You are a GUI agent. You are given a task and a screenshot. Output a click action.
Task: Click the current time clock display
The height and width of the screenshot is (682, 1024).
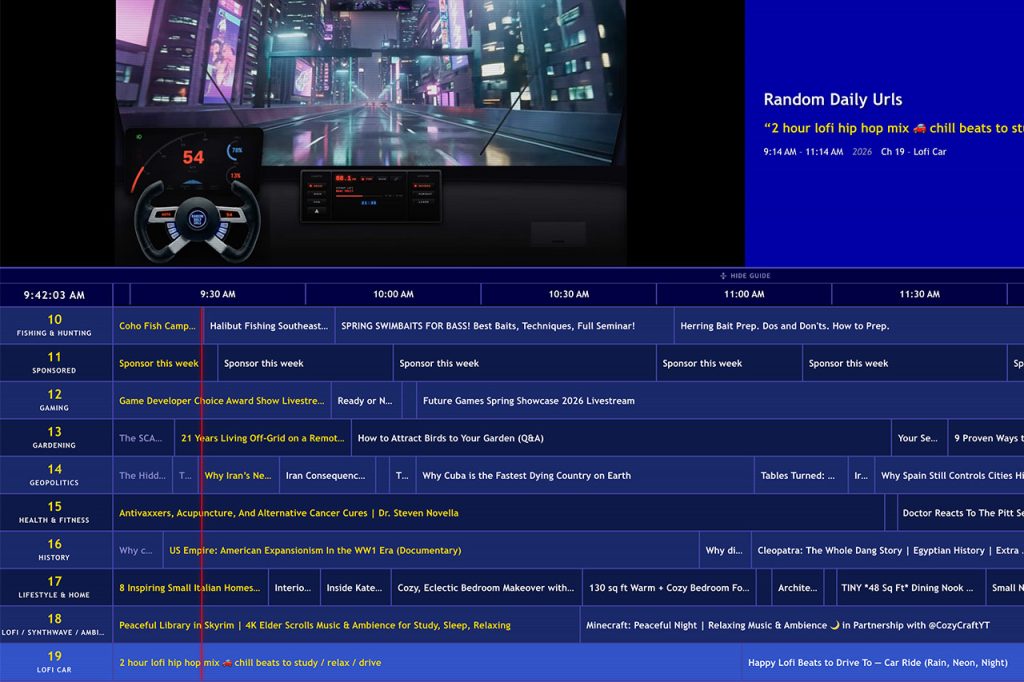click(x=55, y=295)
